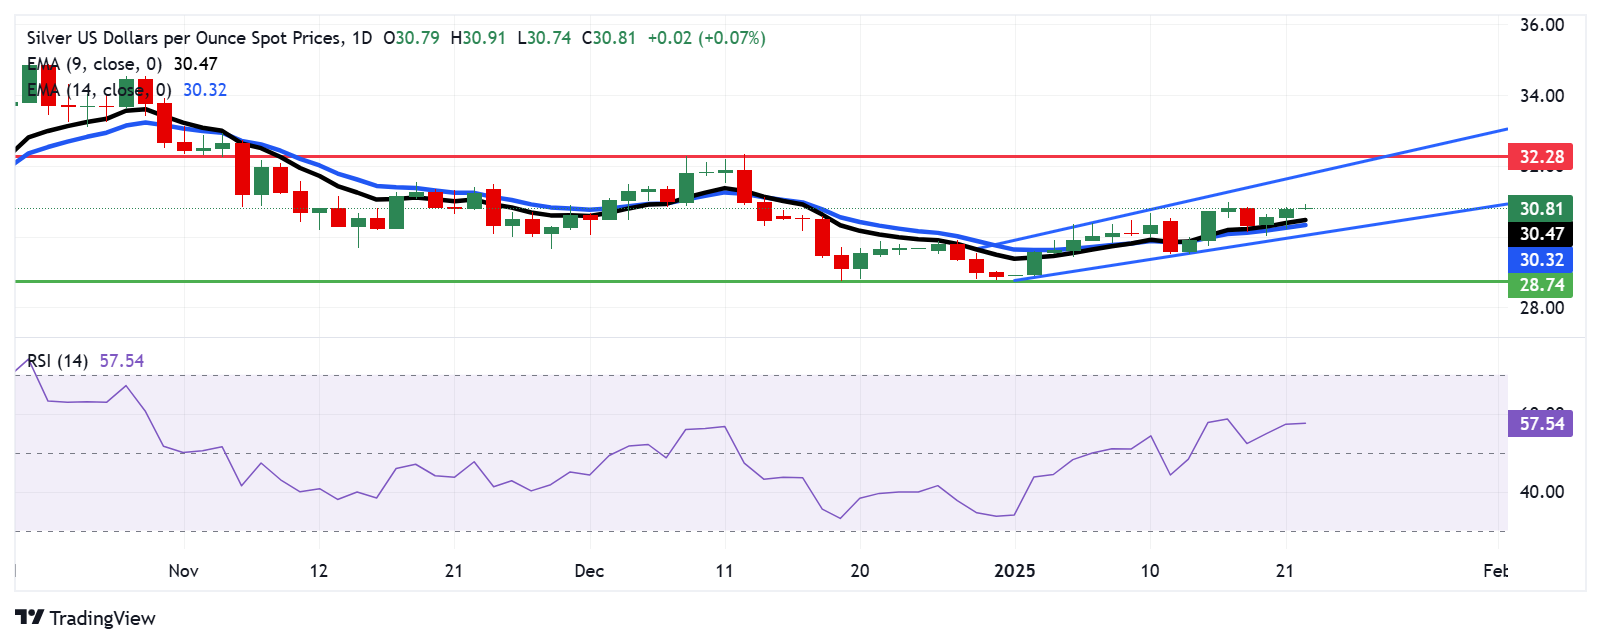Click the Nov date axis label
Viewport: 1601px width, 644px height.
click(x=183, y=571)
